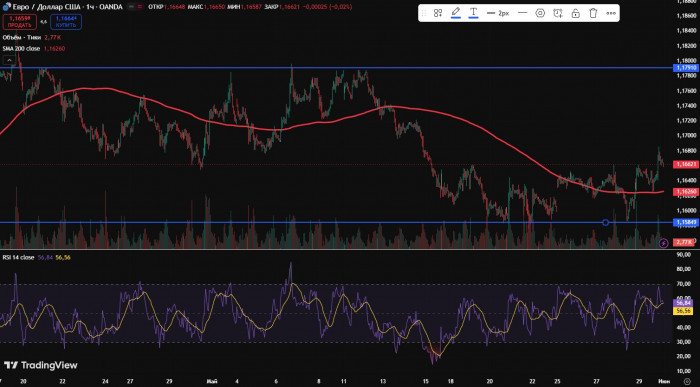Click 80,00 on the RSI scale

(x=684, y=269)
